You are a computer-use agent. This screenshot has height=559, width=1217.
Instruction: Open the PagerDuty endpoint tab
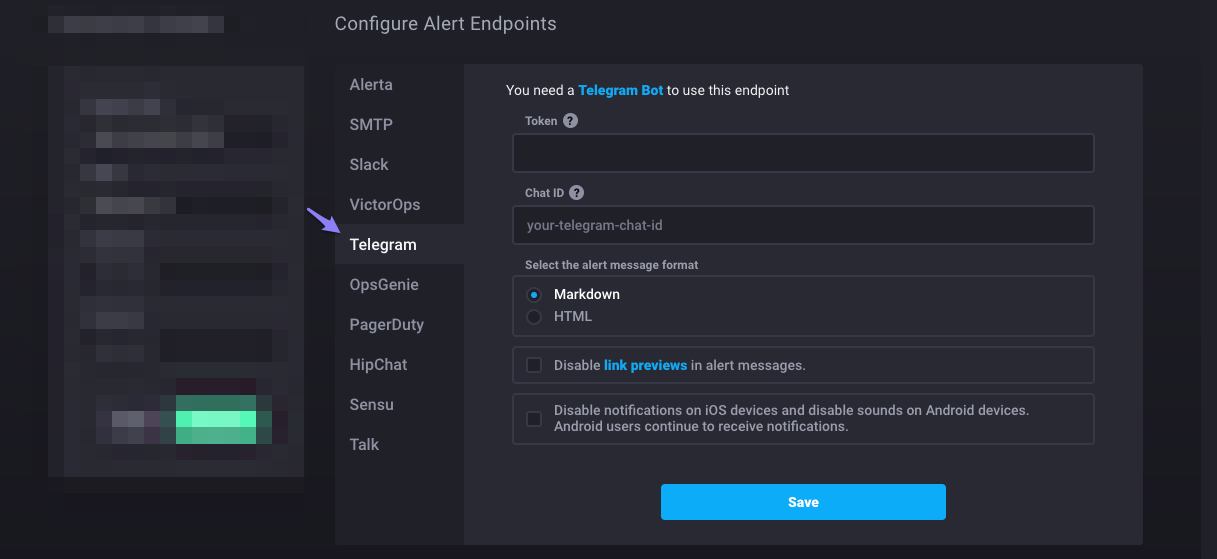(x=387, y=325)
